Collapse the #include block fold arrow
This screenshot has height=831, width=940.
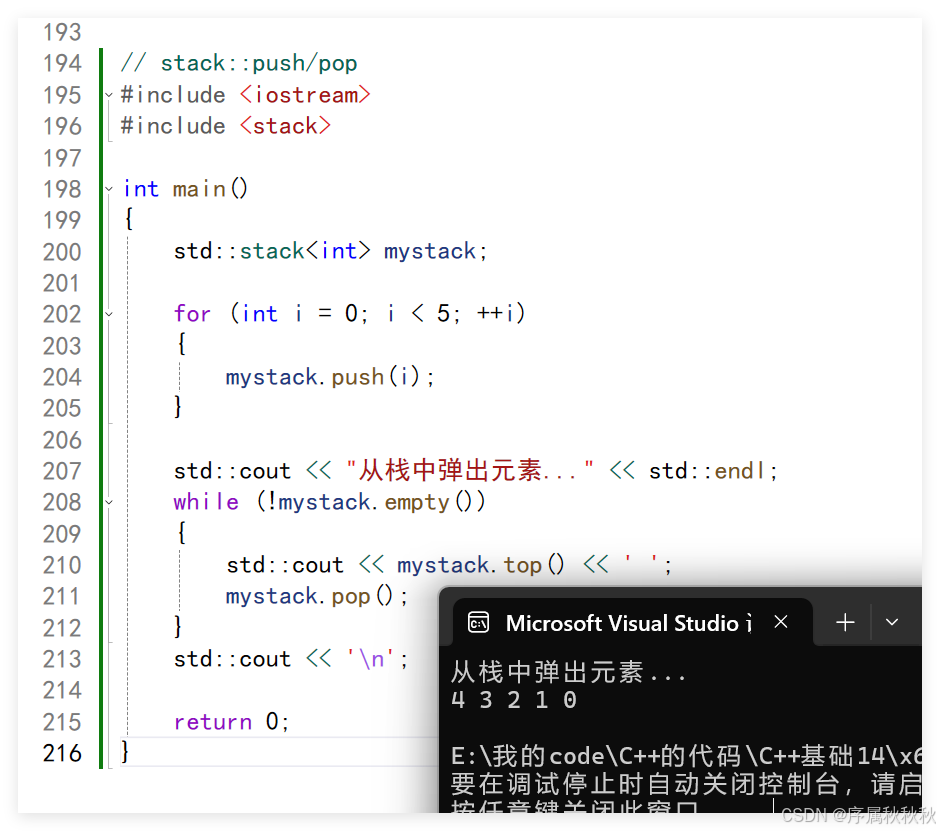tap(109, 95)
